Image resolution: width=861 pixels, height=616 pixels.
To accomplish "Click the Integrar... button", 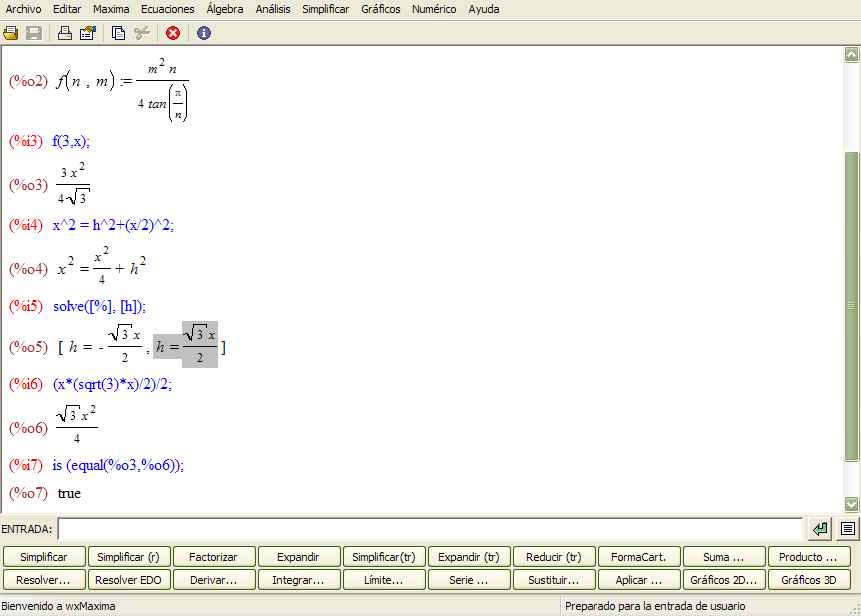I will pyautogui.click(x=298, y=580).
